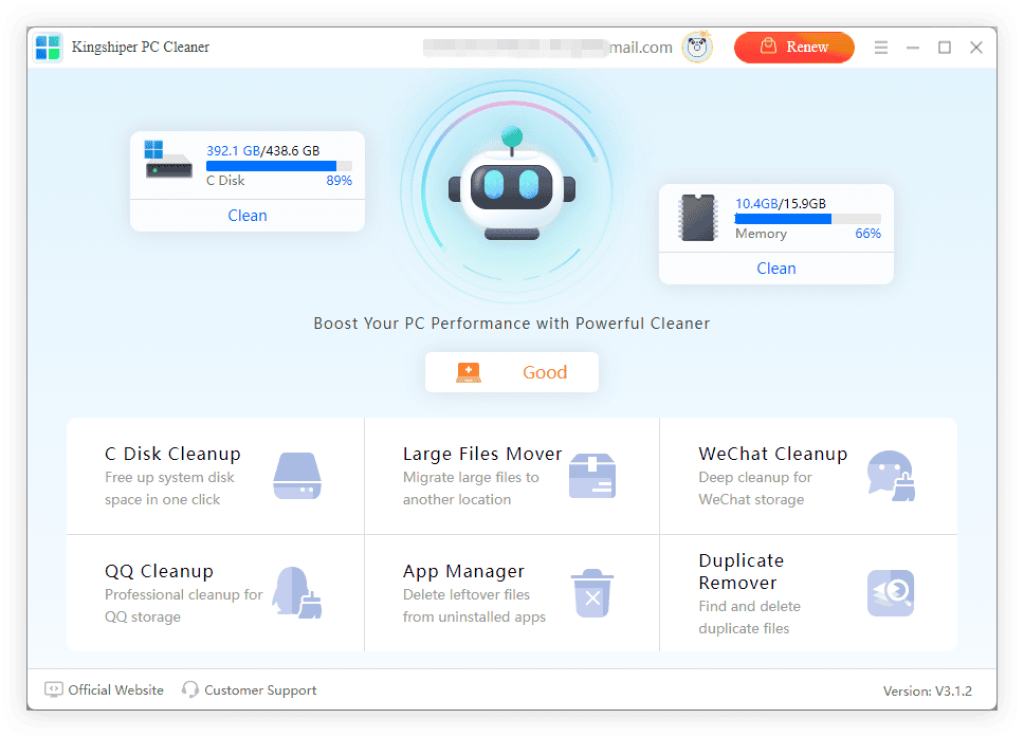Image resolution: width=1024 pixels, height=737 pixels.
Task: Click the App Manager trash bin icon
Action: (x=592, y=593)
